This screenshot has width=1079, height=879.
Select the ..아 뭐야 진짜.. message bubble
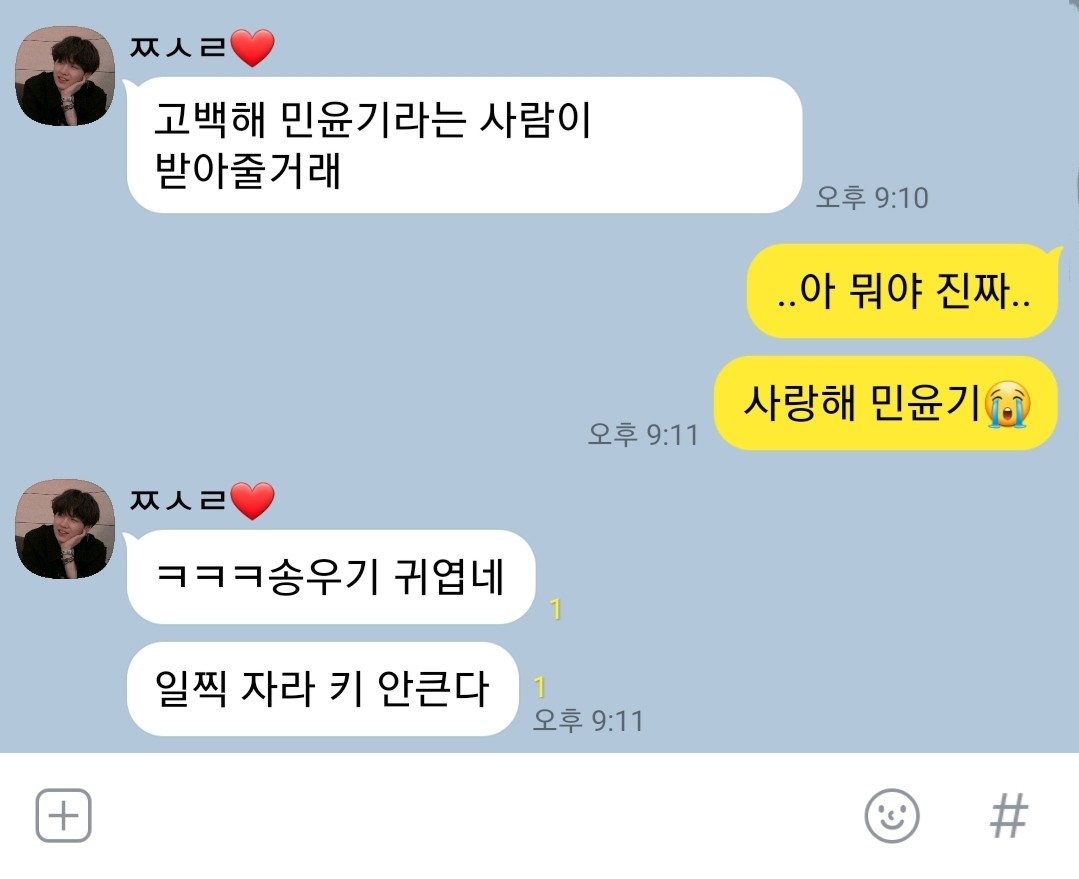coord(903,291)
